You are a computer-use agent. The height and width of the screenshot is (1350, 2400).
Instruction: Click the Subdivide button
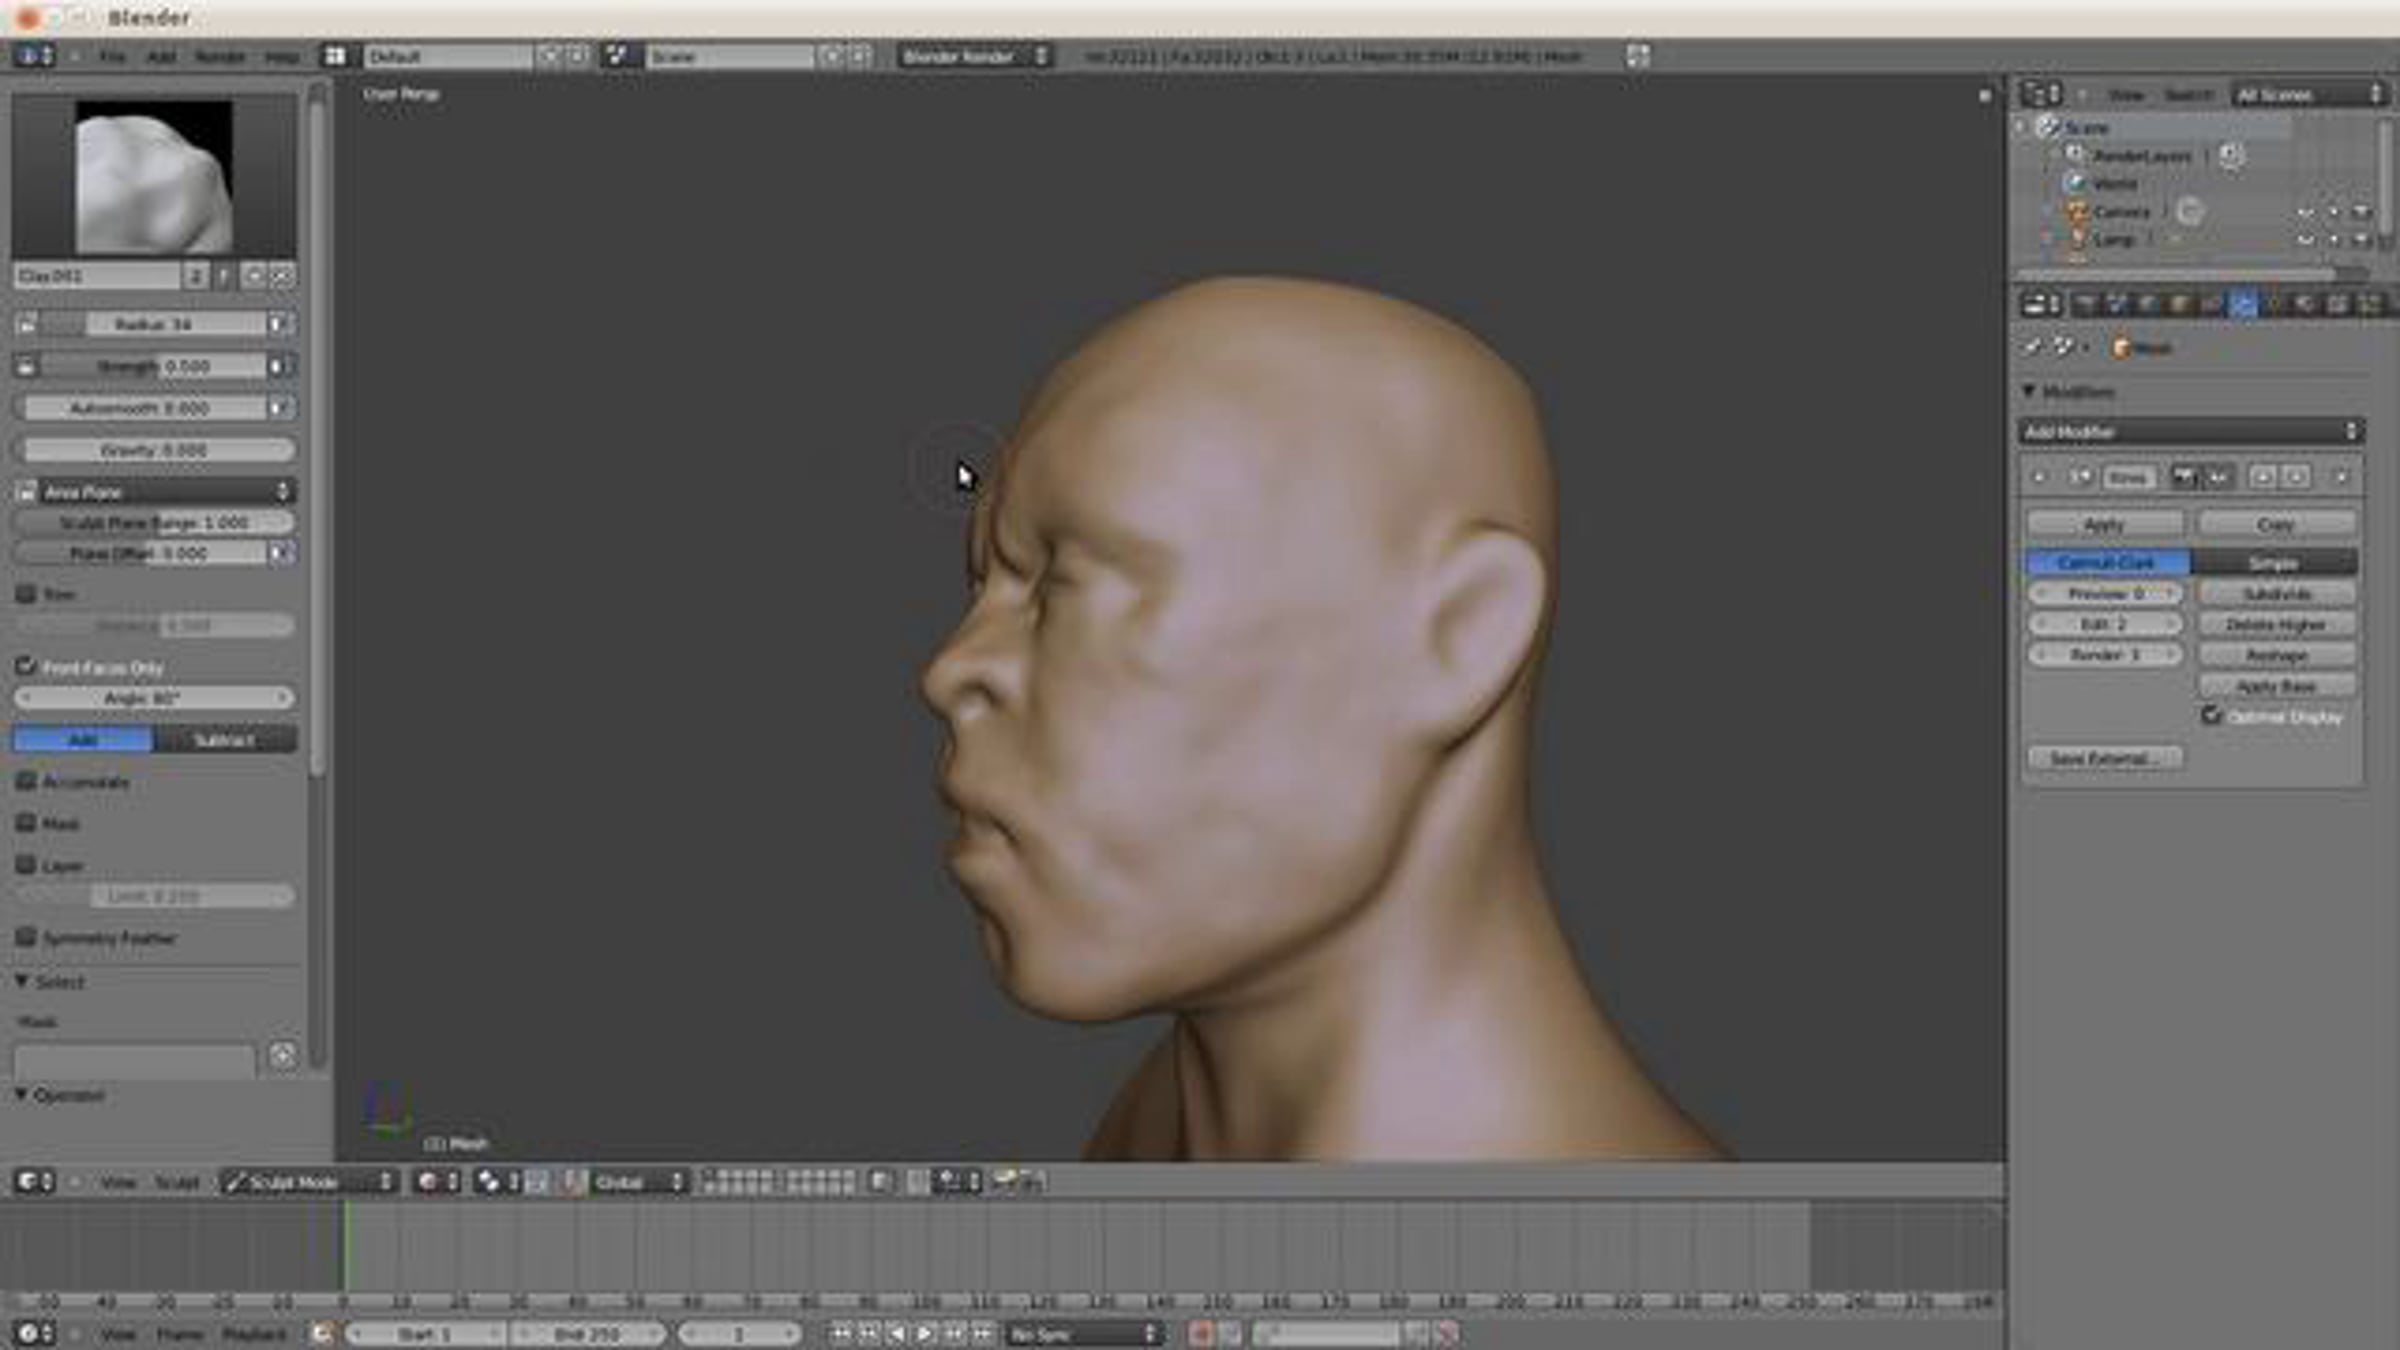tap(2276, 594)
